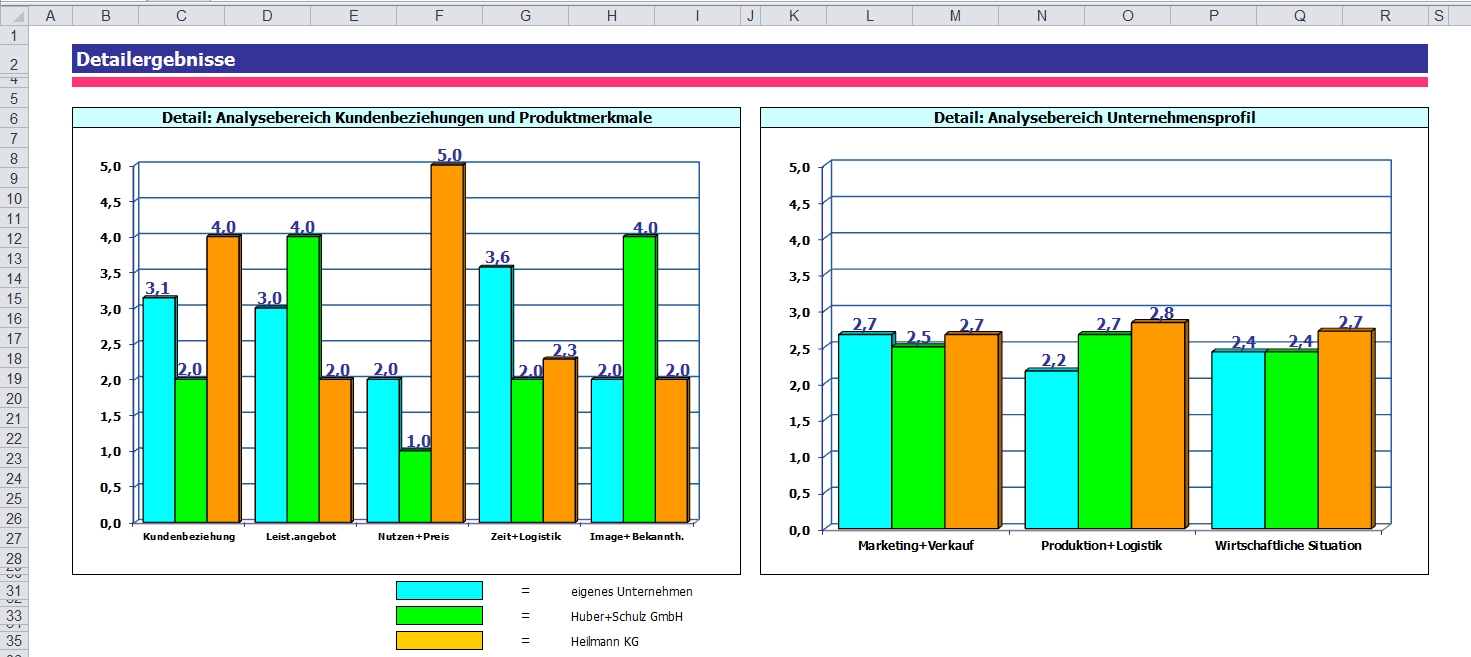The width and height of the screenshot is (1471, 657).
Task: Select the Kundenbeziehung category axis label
Action: pos(189,537)
